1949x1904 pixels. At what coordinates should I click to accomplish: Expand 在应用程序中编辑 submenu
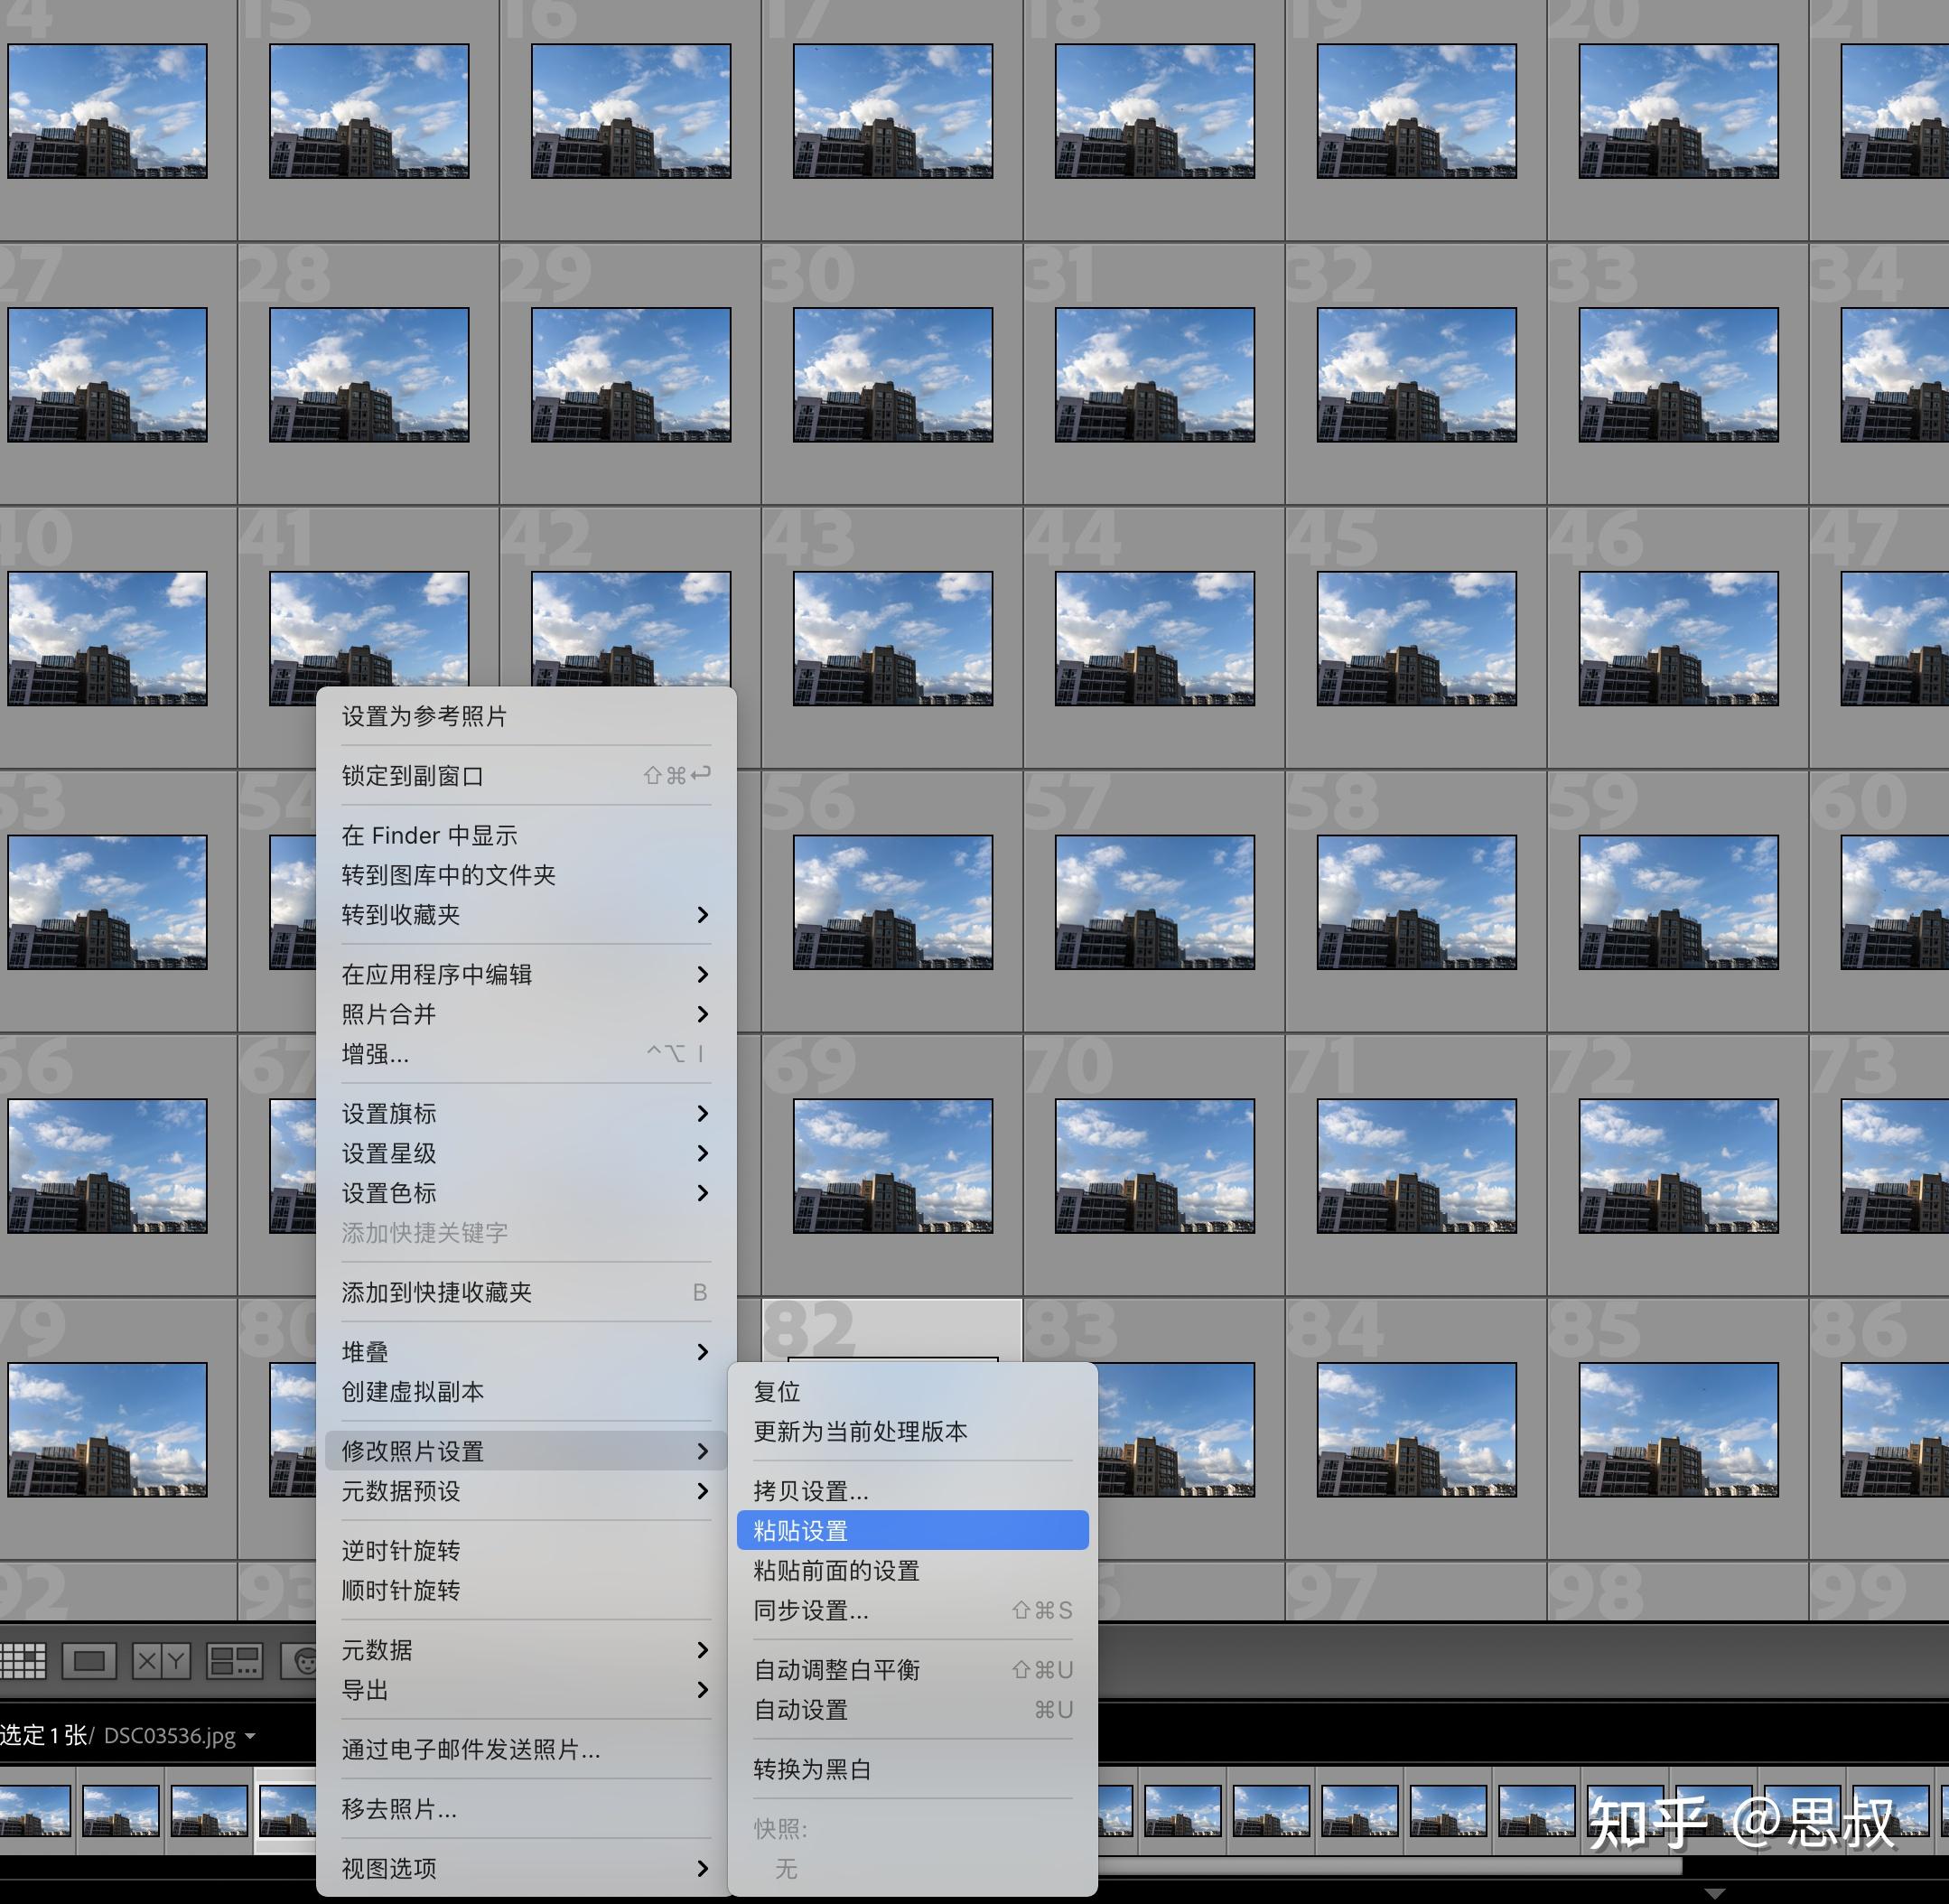click(526, 974)
